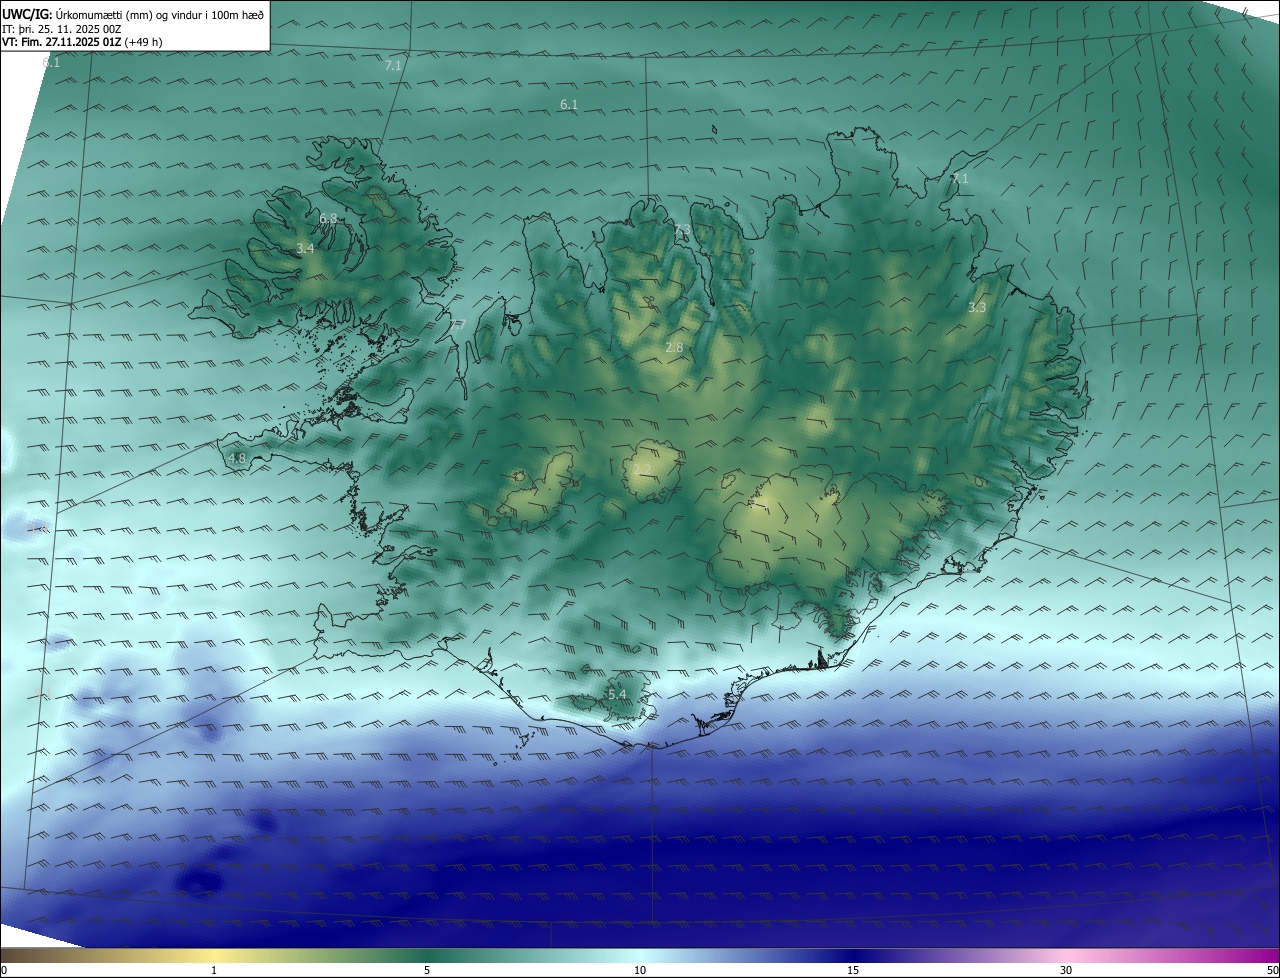The image size is (1280, 978).
Task: Click the 5.4 value label
Action: click(617, 695)
